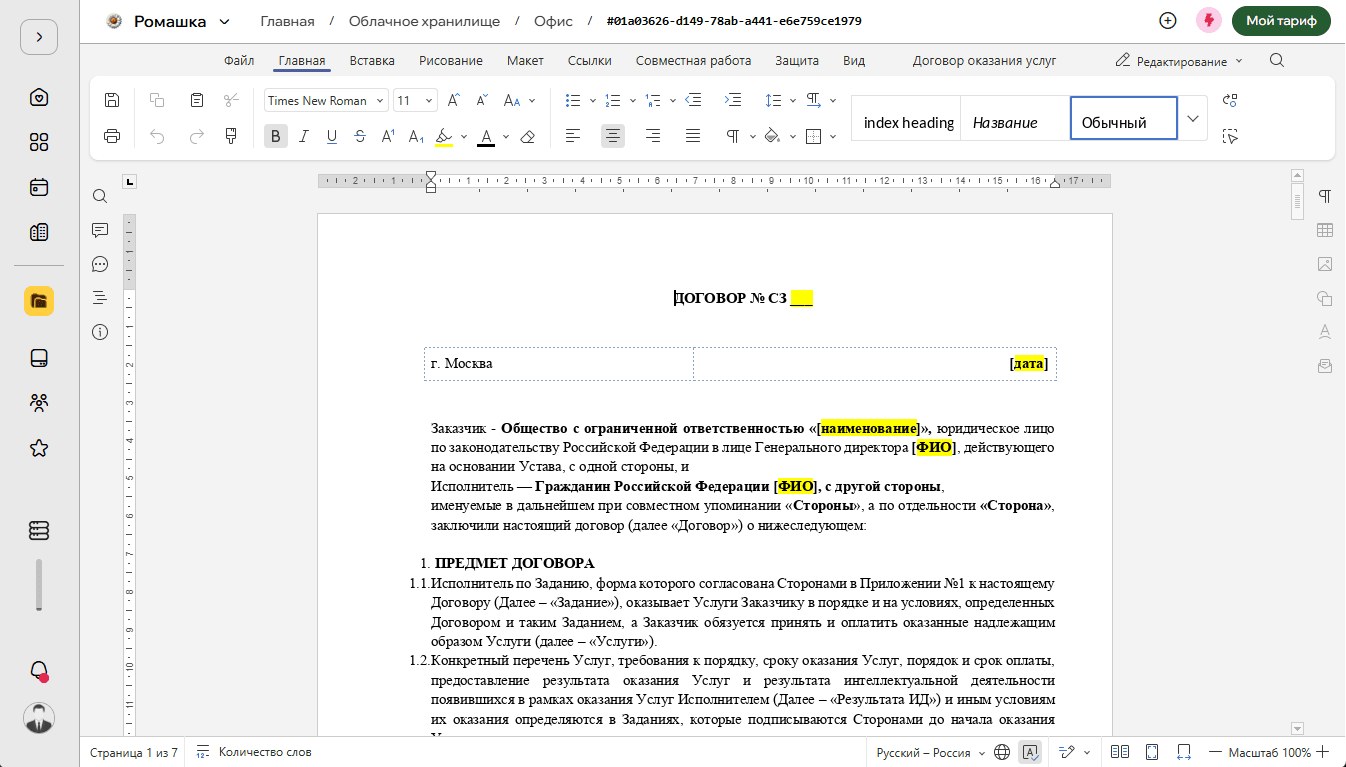Image resolution: width=1346 pixels, height=767 pixels.
Task: Open notifications bell in the left rail
Action: [x=39, y=670]
